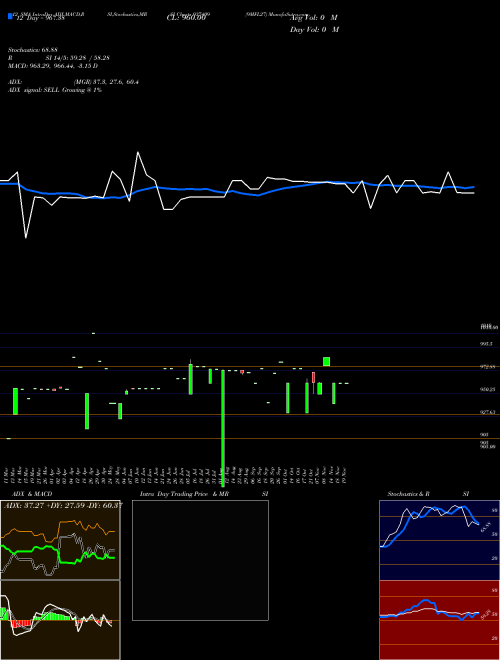Viewport: 500px width, 660px height.
Task: Click the ADX (MGR) values line
Action: (74, 82)
